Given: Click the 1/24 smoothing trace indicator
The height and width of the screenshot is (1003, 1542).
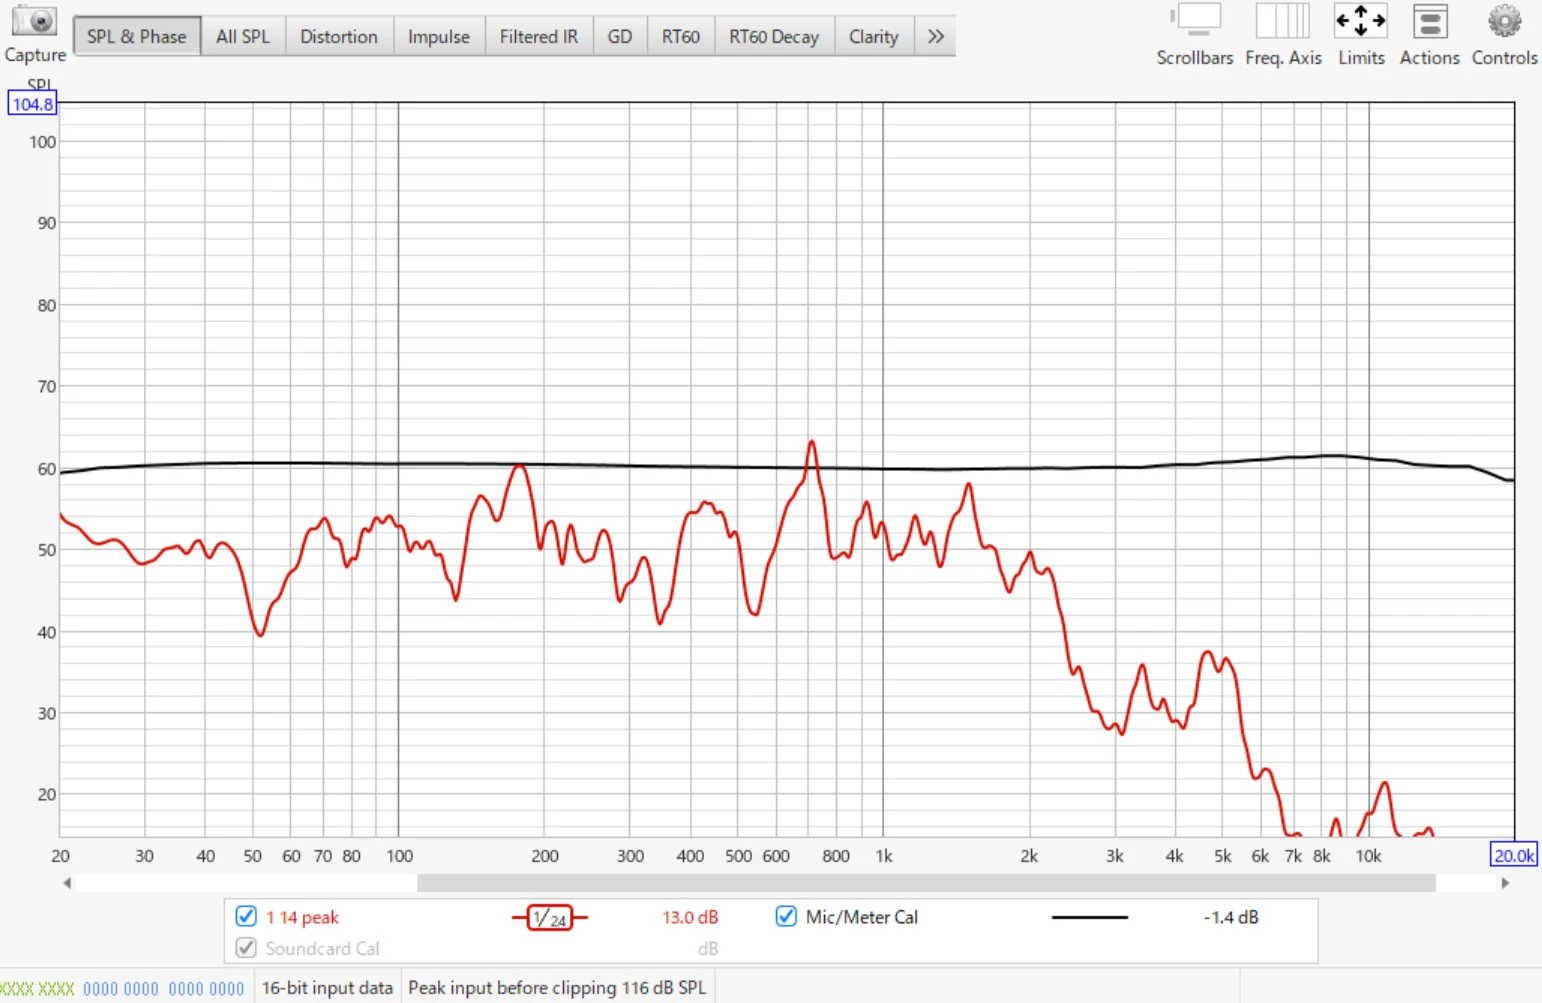Looking at the screenshot, I should click(x=549, y=917).
